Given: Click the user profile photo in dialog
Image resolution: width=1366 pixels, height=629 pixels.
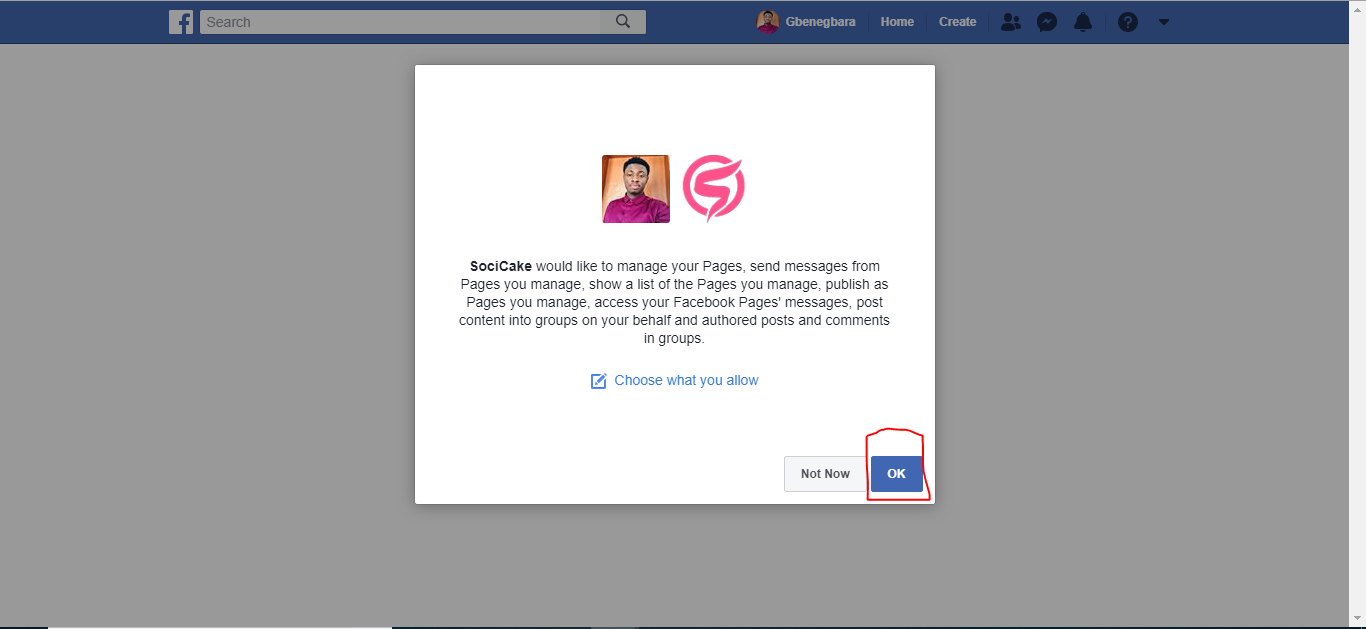Looking at the screenshot, I should coord(636,189).
